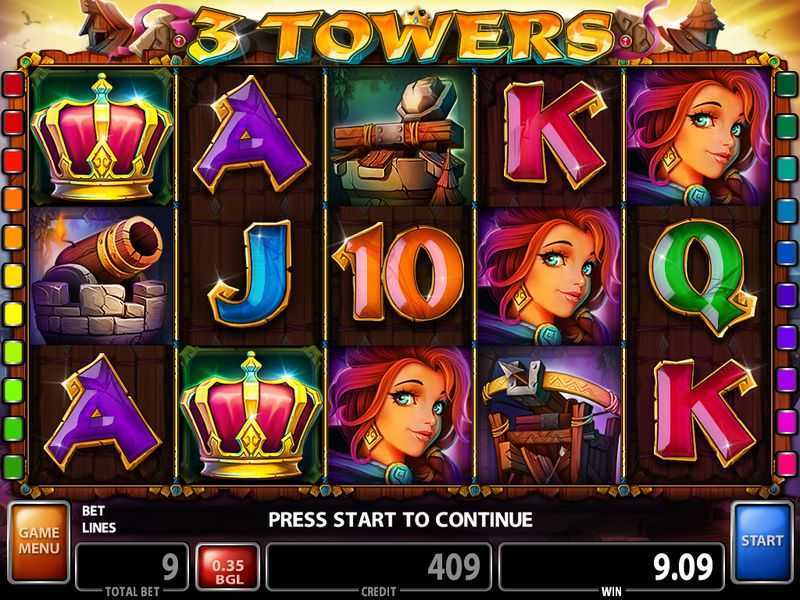Select the pink payline marker at bottom right

pos(786,463)
